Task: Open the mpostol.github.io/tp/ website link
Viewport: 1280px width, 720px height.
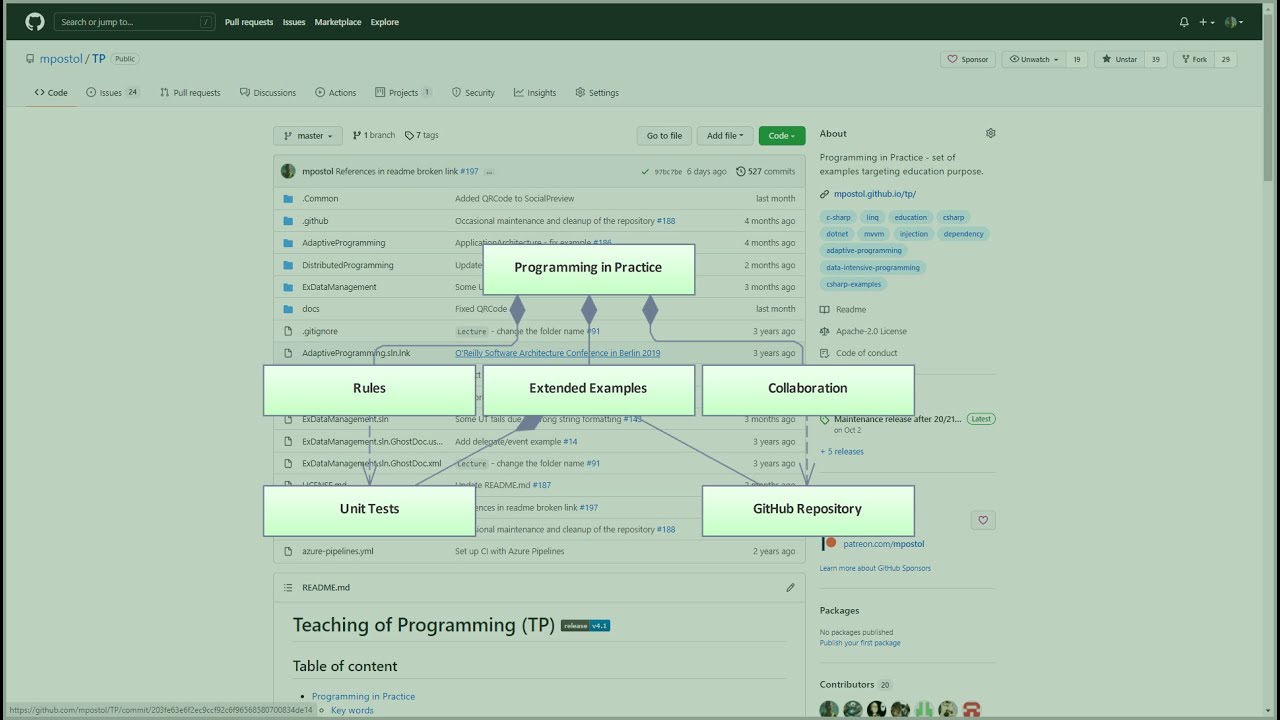Action: (875, 194)
